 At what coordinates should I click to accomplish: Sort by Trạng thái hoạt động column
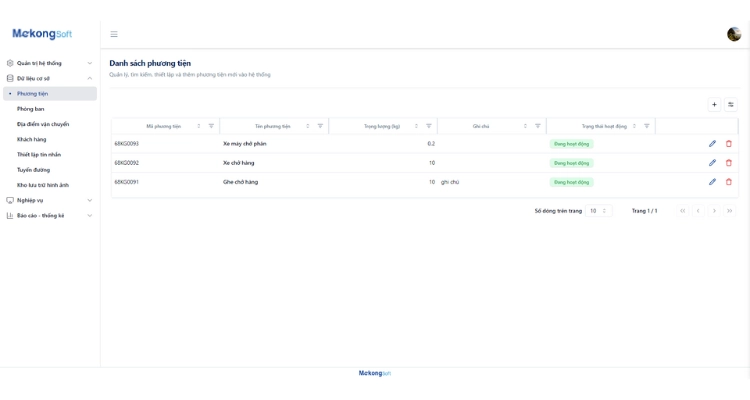pyautogui.click(x=634, y=126)
